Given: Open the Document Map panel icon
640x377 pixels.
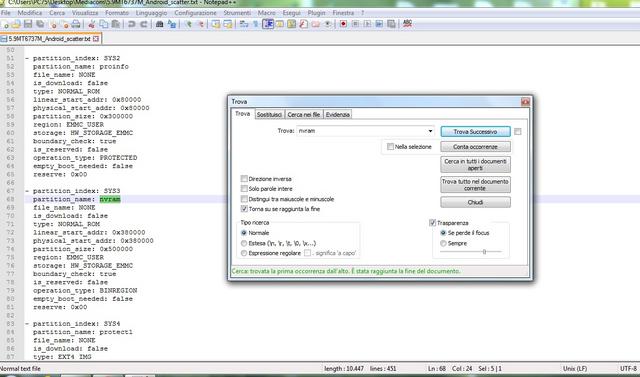Looking at the screenshot, I should click(291, 24).
